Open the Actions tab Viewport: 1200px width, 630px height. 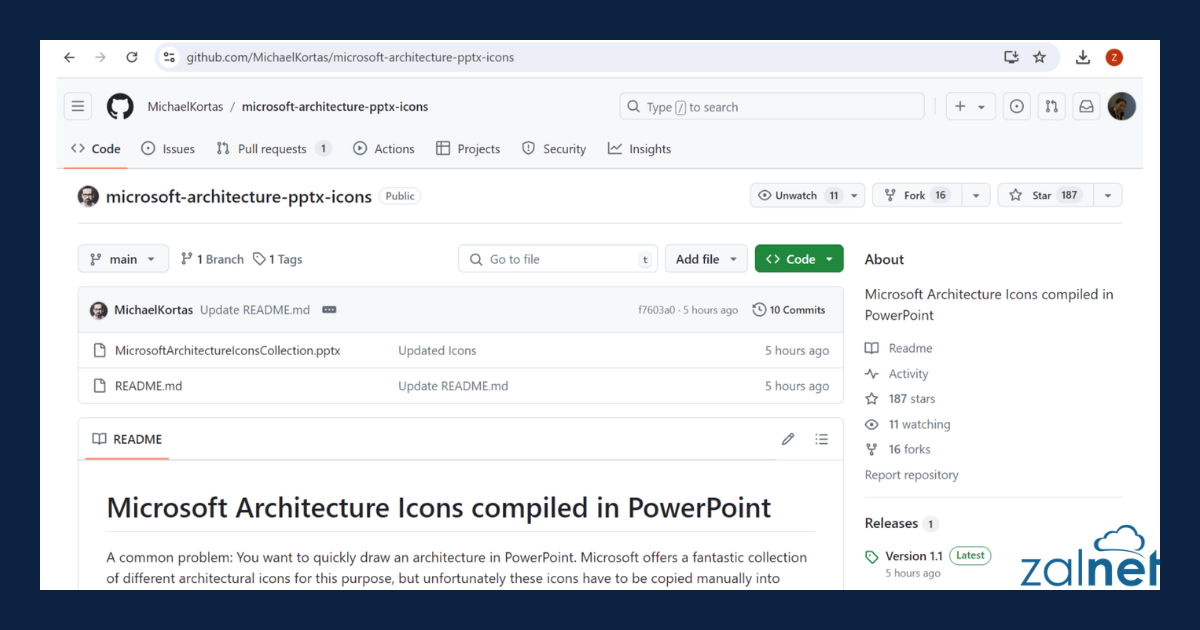(x=384, y=149)
